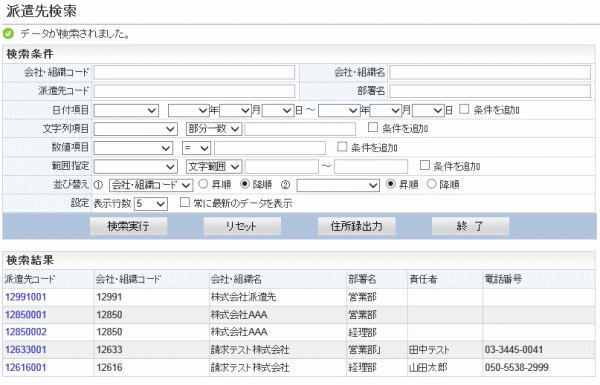
Task: Check 条件を追加 in the 日付項目 row
Action: (464, 109)
